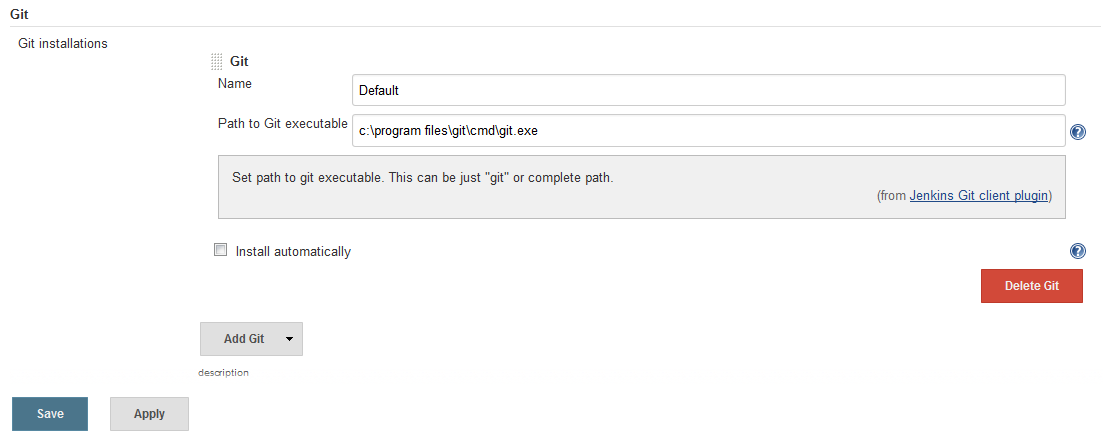The image size is (1103, 438).
Task: Save the configuration
Action: (x=50, y=413)
